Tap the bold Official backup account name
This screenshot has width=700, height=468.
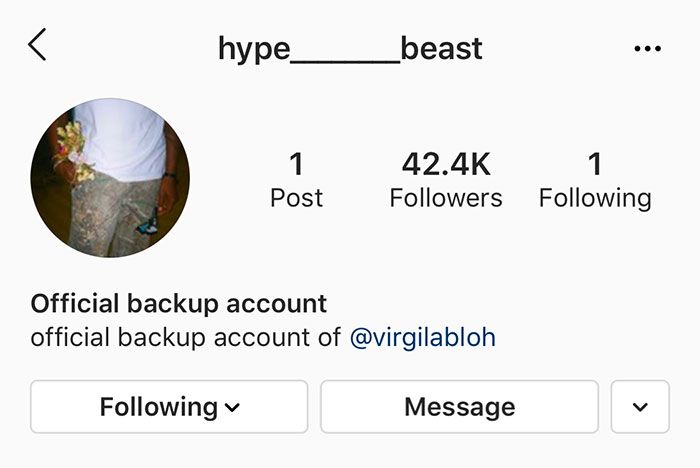179,304
